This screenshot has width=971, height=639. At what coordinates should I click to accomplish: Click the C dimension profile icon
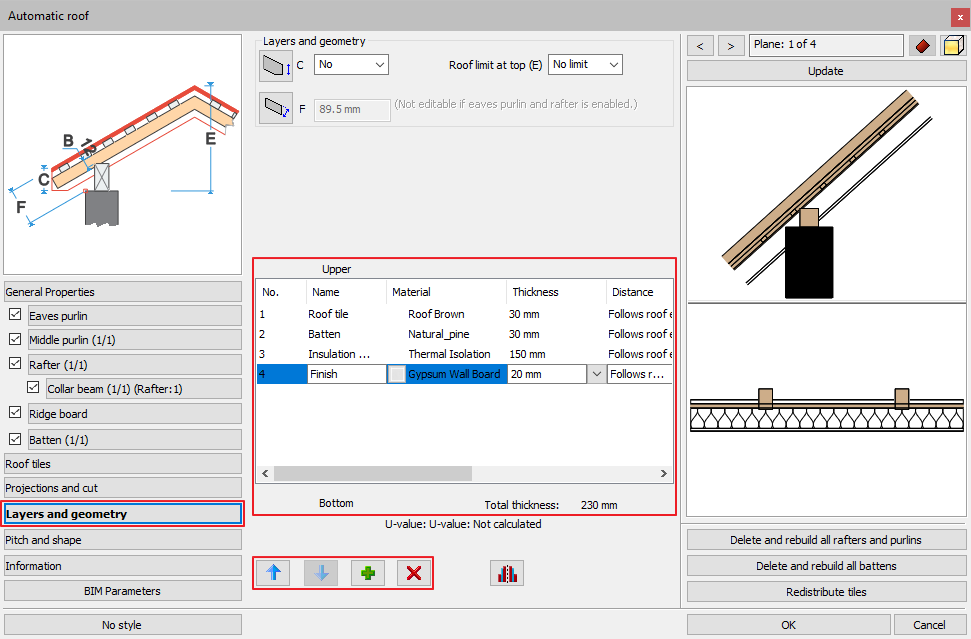click(275, 66)
